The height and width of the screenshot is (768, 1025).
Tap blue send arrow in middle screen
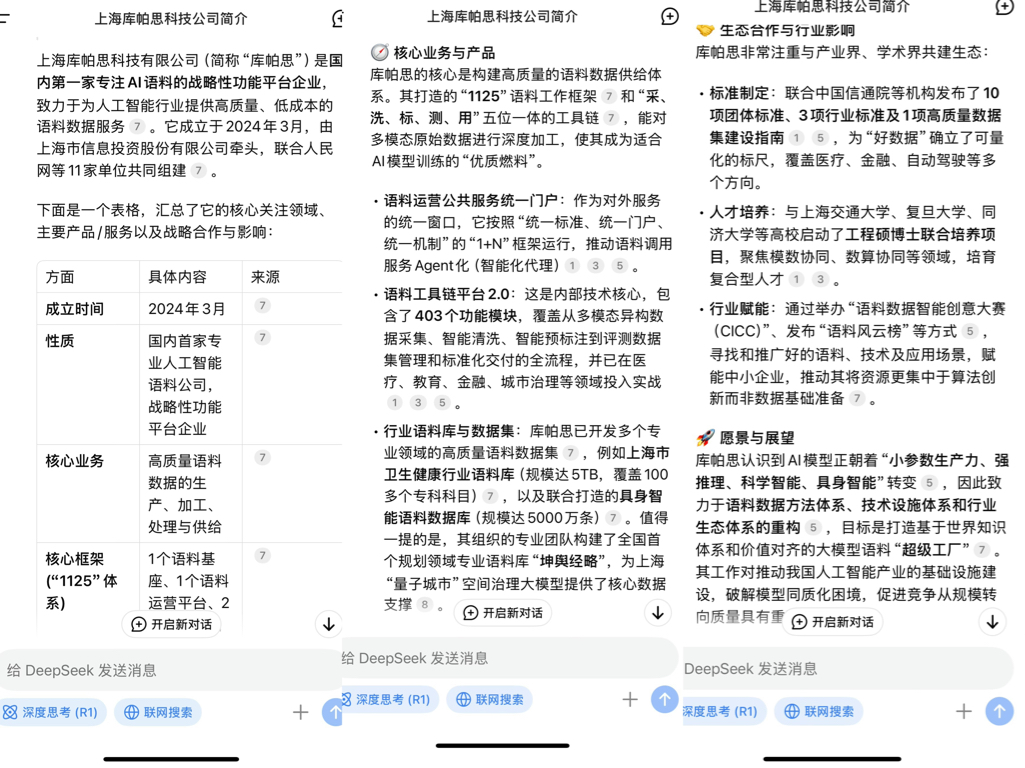click(x=664, y=699)
